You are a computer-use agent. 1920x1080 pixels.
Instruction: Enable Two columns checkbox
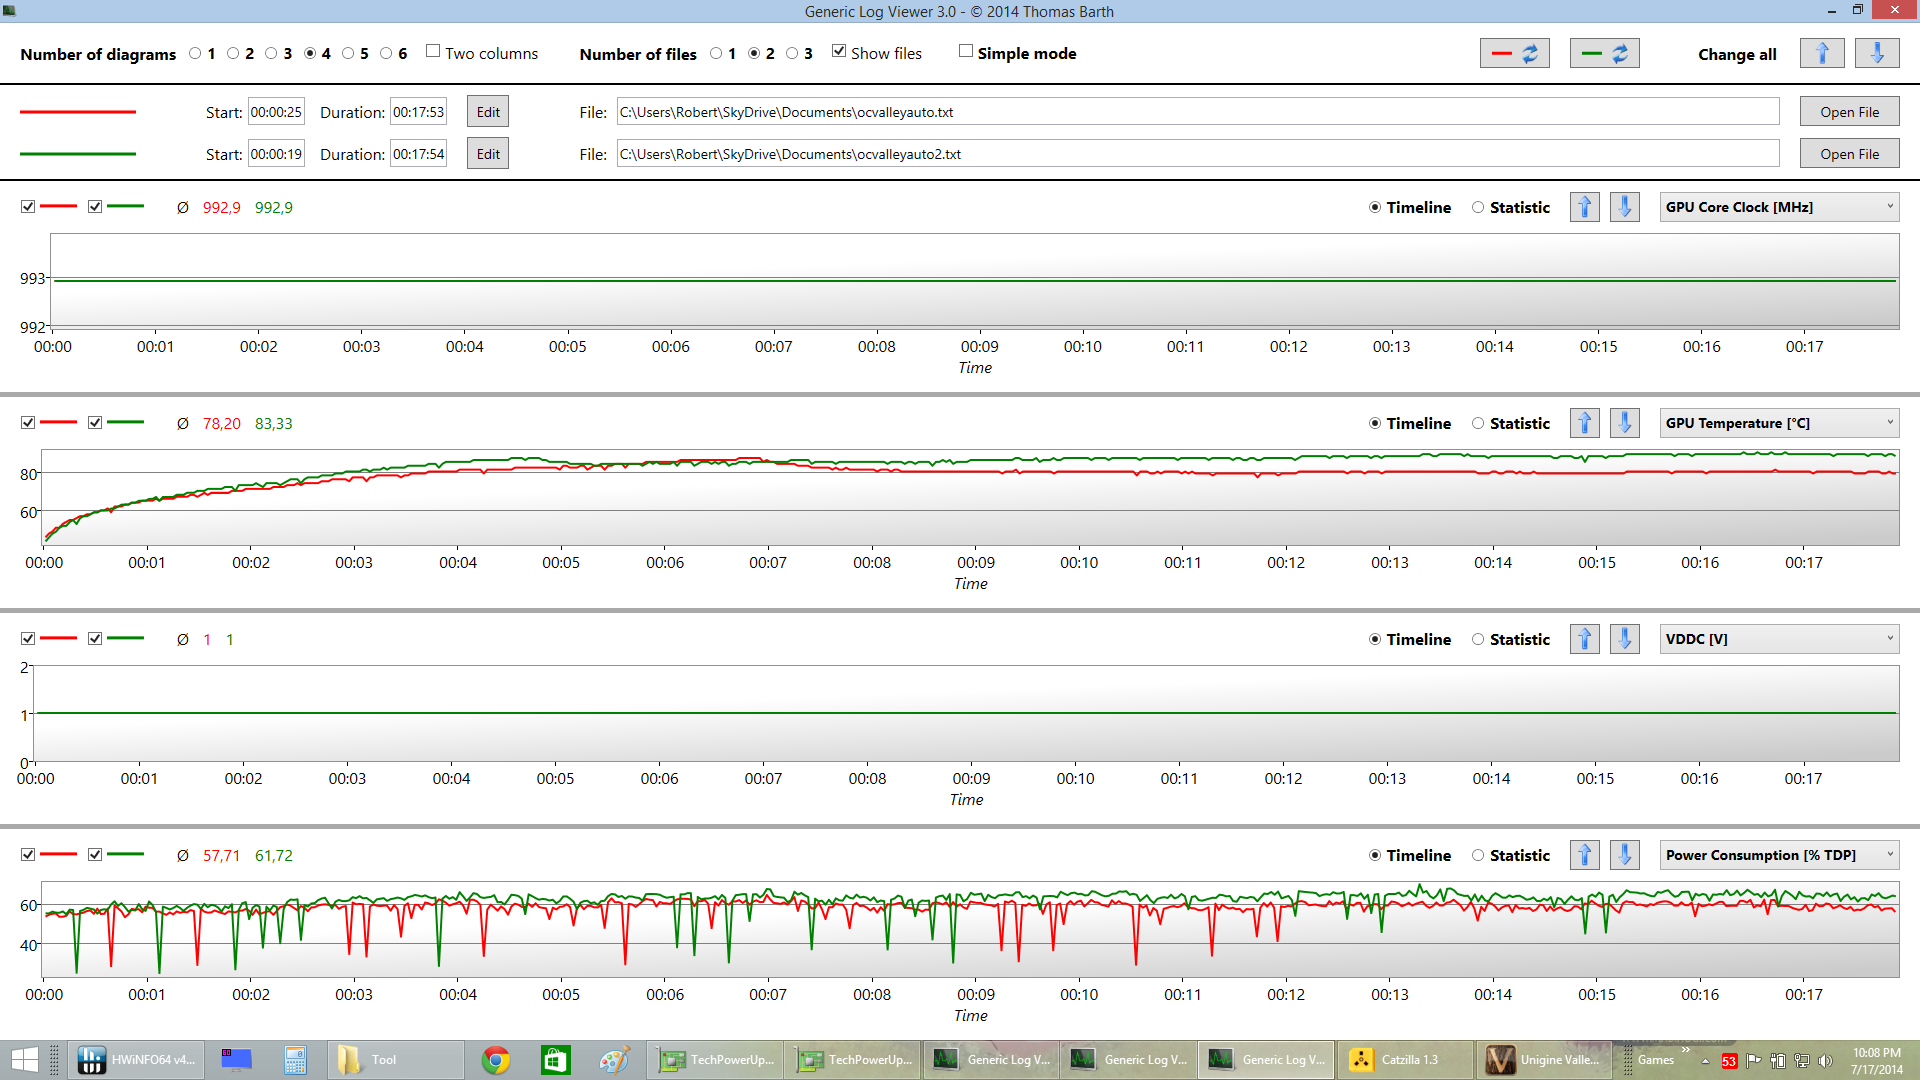[433, 51]
